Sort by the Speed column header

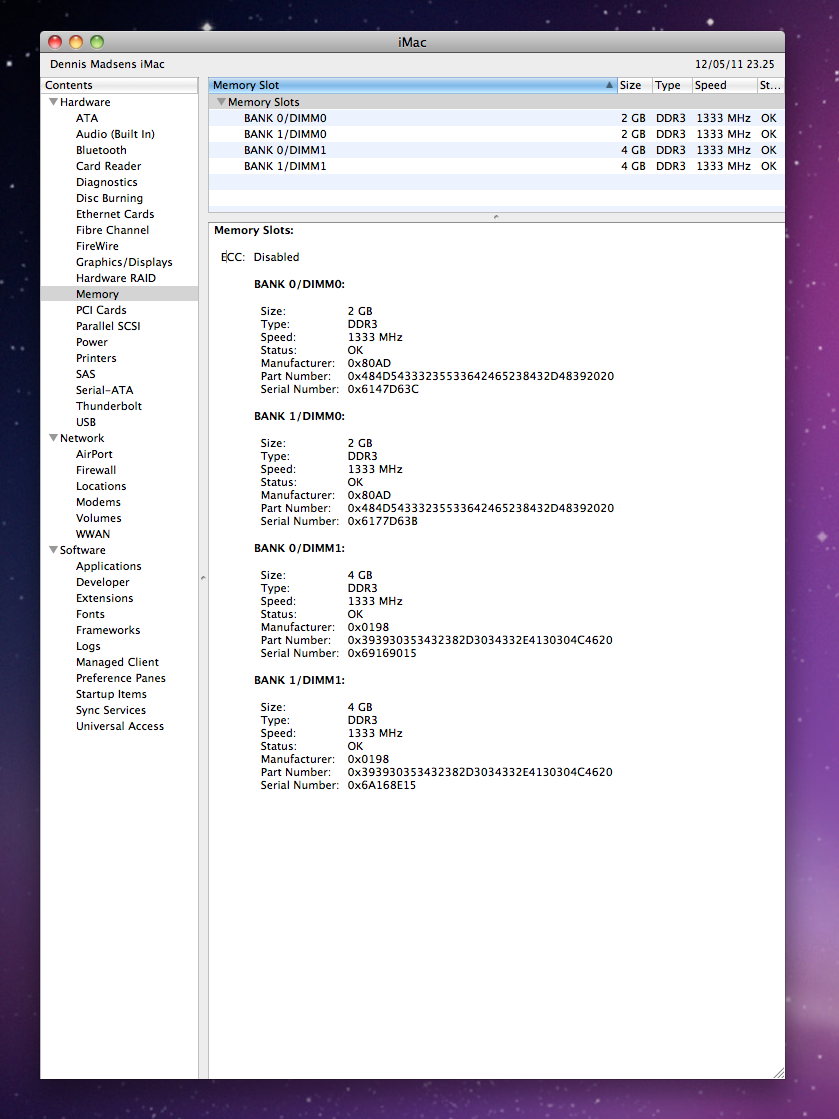pos(724,85)
